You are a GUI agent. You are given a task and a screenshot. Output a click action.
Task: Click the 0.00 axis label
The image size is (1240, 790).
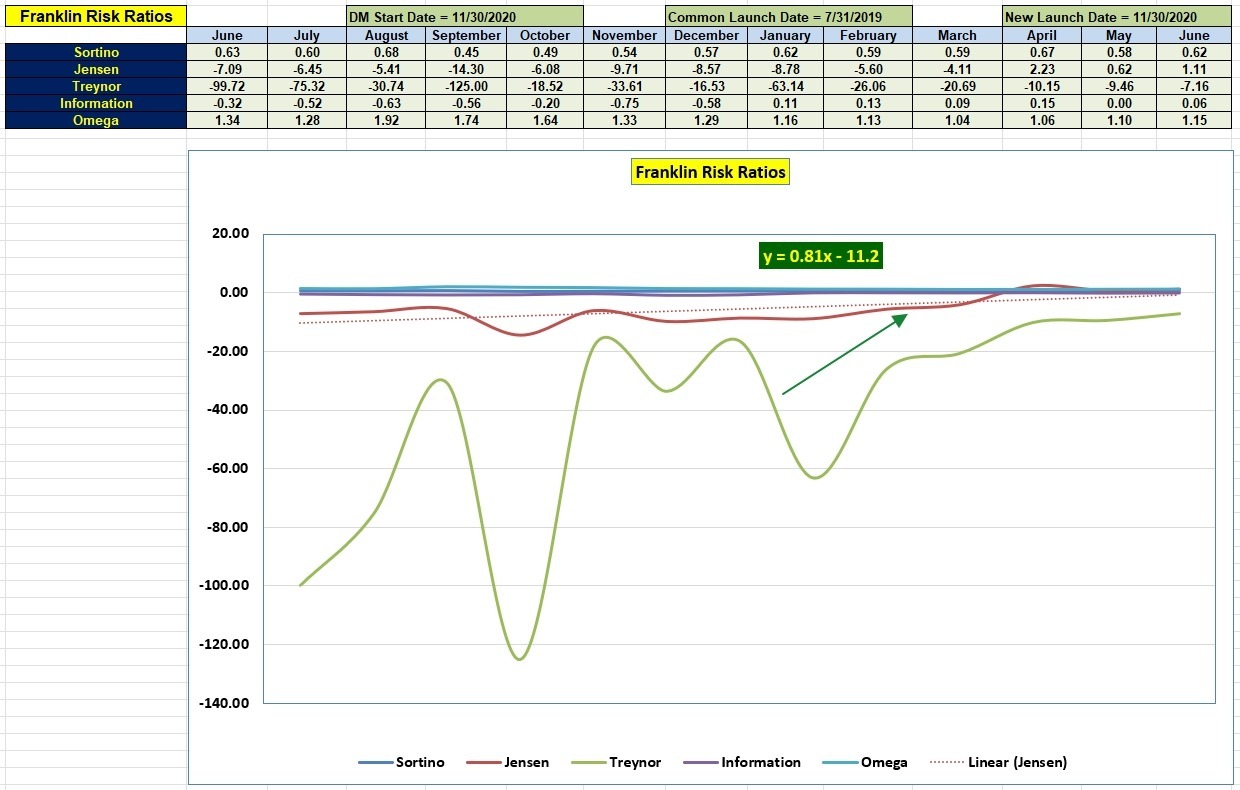pos(233,293)
